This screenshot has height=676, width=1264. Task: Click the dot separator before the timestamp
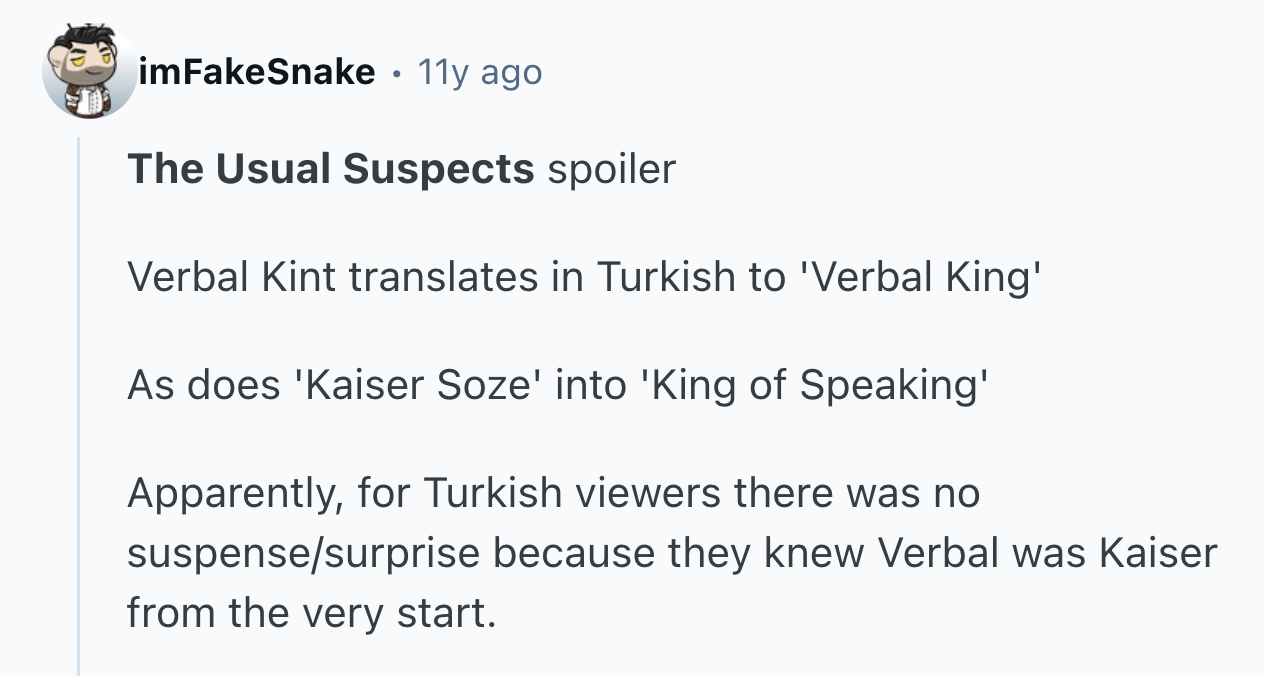pyautogui.click(x=397, y=72)
